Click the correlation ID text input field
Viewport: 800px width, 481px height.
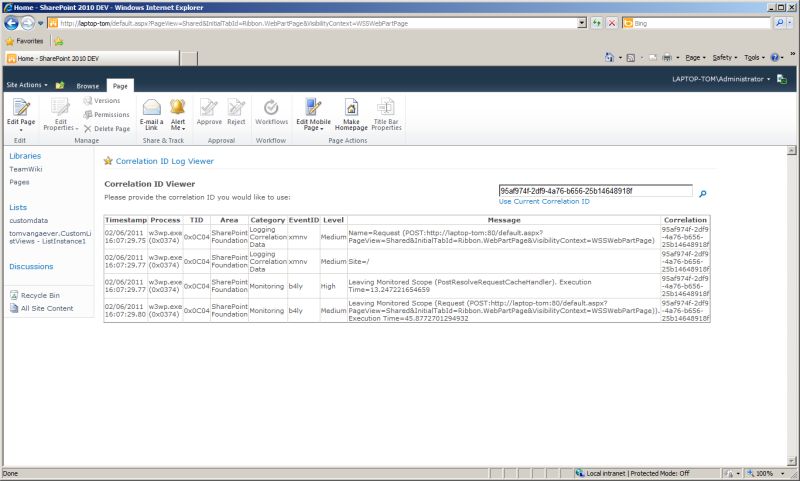(595, 191)
